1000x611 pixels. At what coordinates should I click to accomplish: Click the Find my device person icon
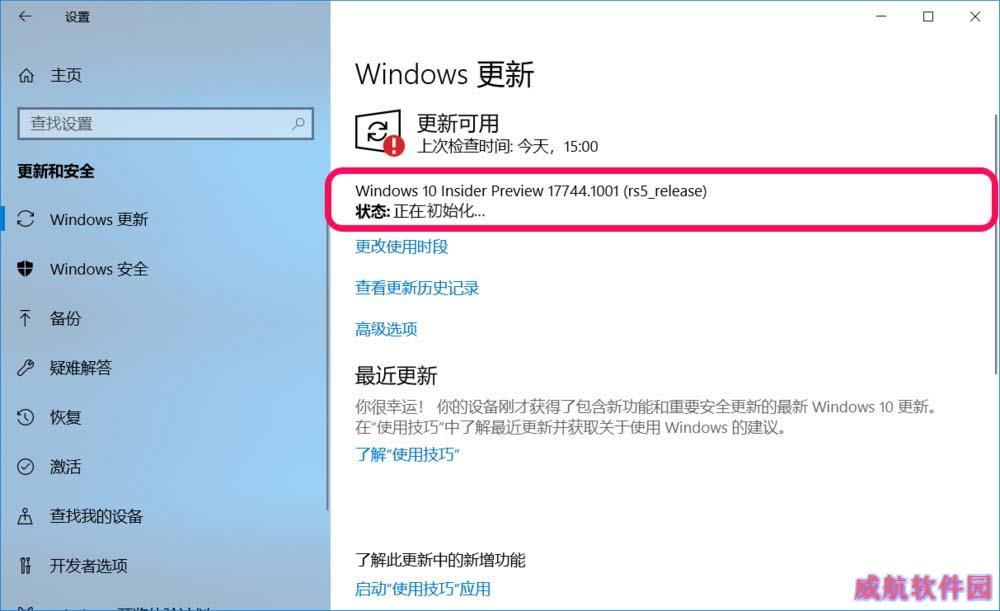coord(25,516)
